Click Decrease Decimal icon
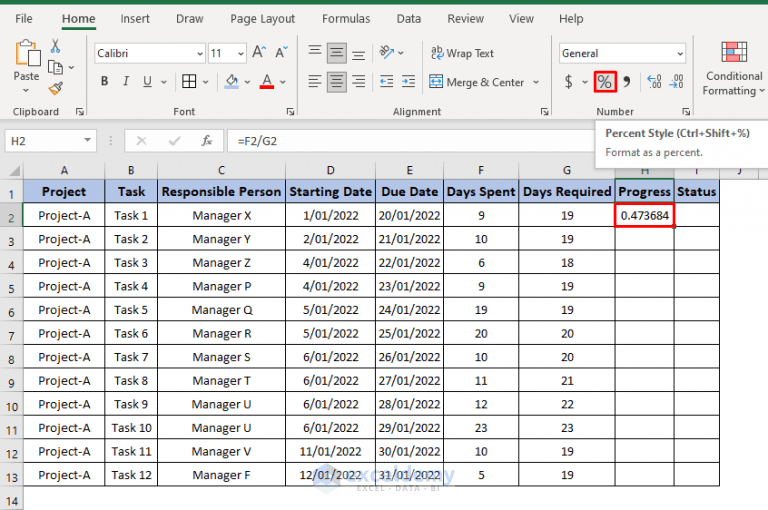768x510 pixels. pyautogui.click(x=677, y=81)
